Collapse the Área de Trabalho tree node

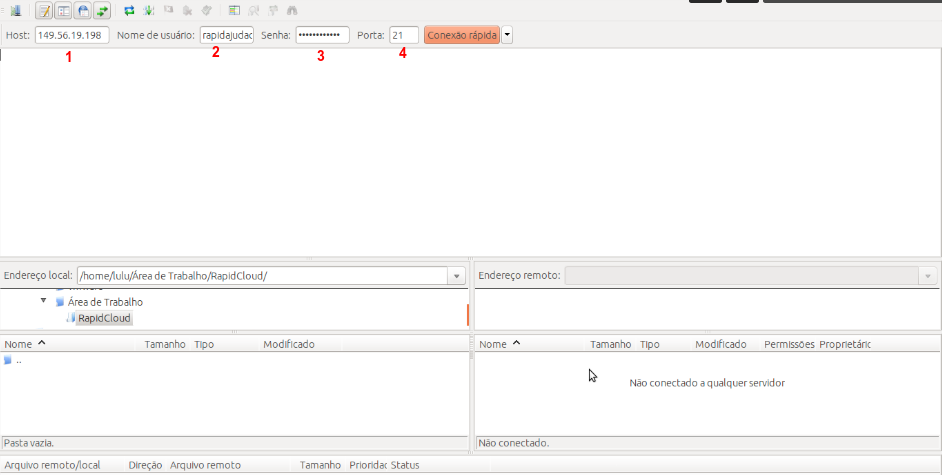pos(44,301)
